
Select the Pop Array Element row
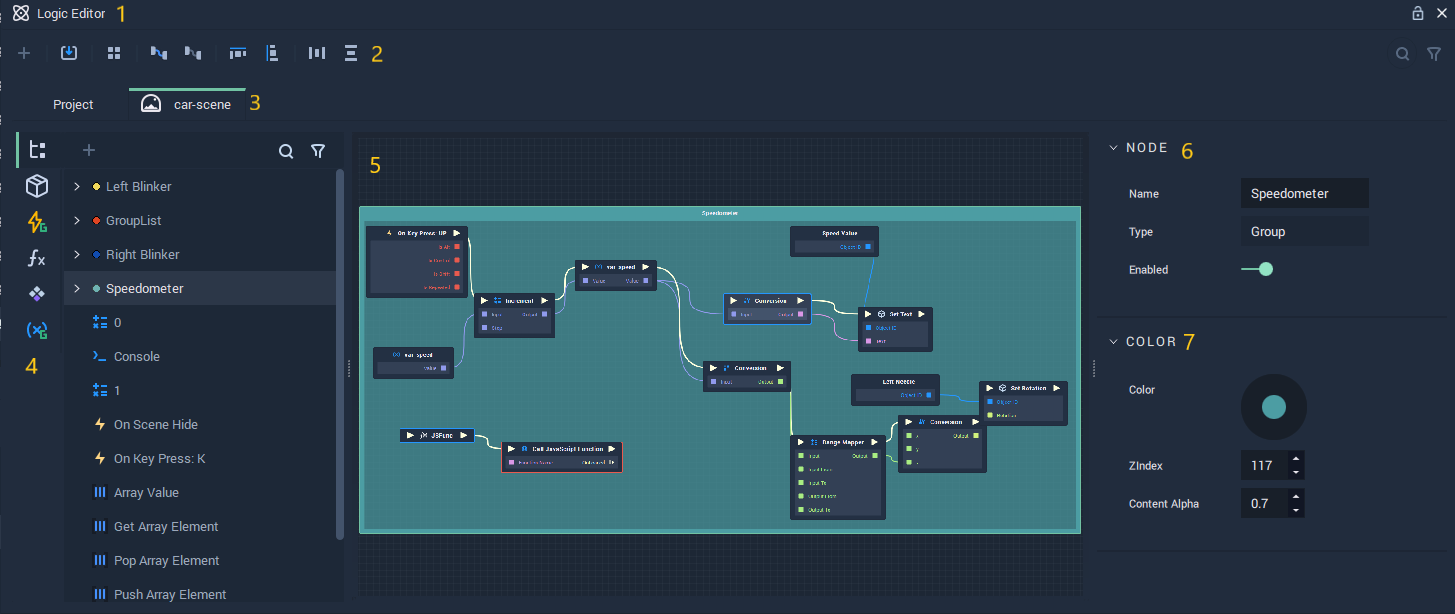click(200, 560)
